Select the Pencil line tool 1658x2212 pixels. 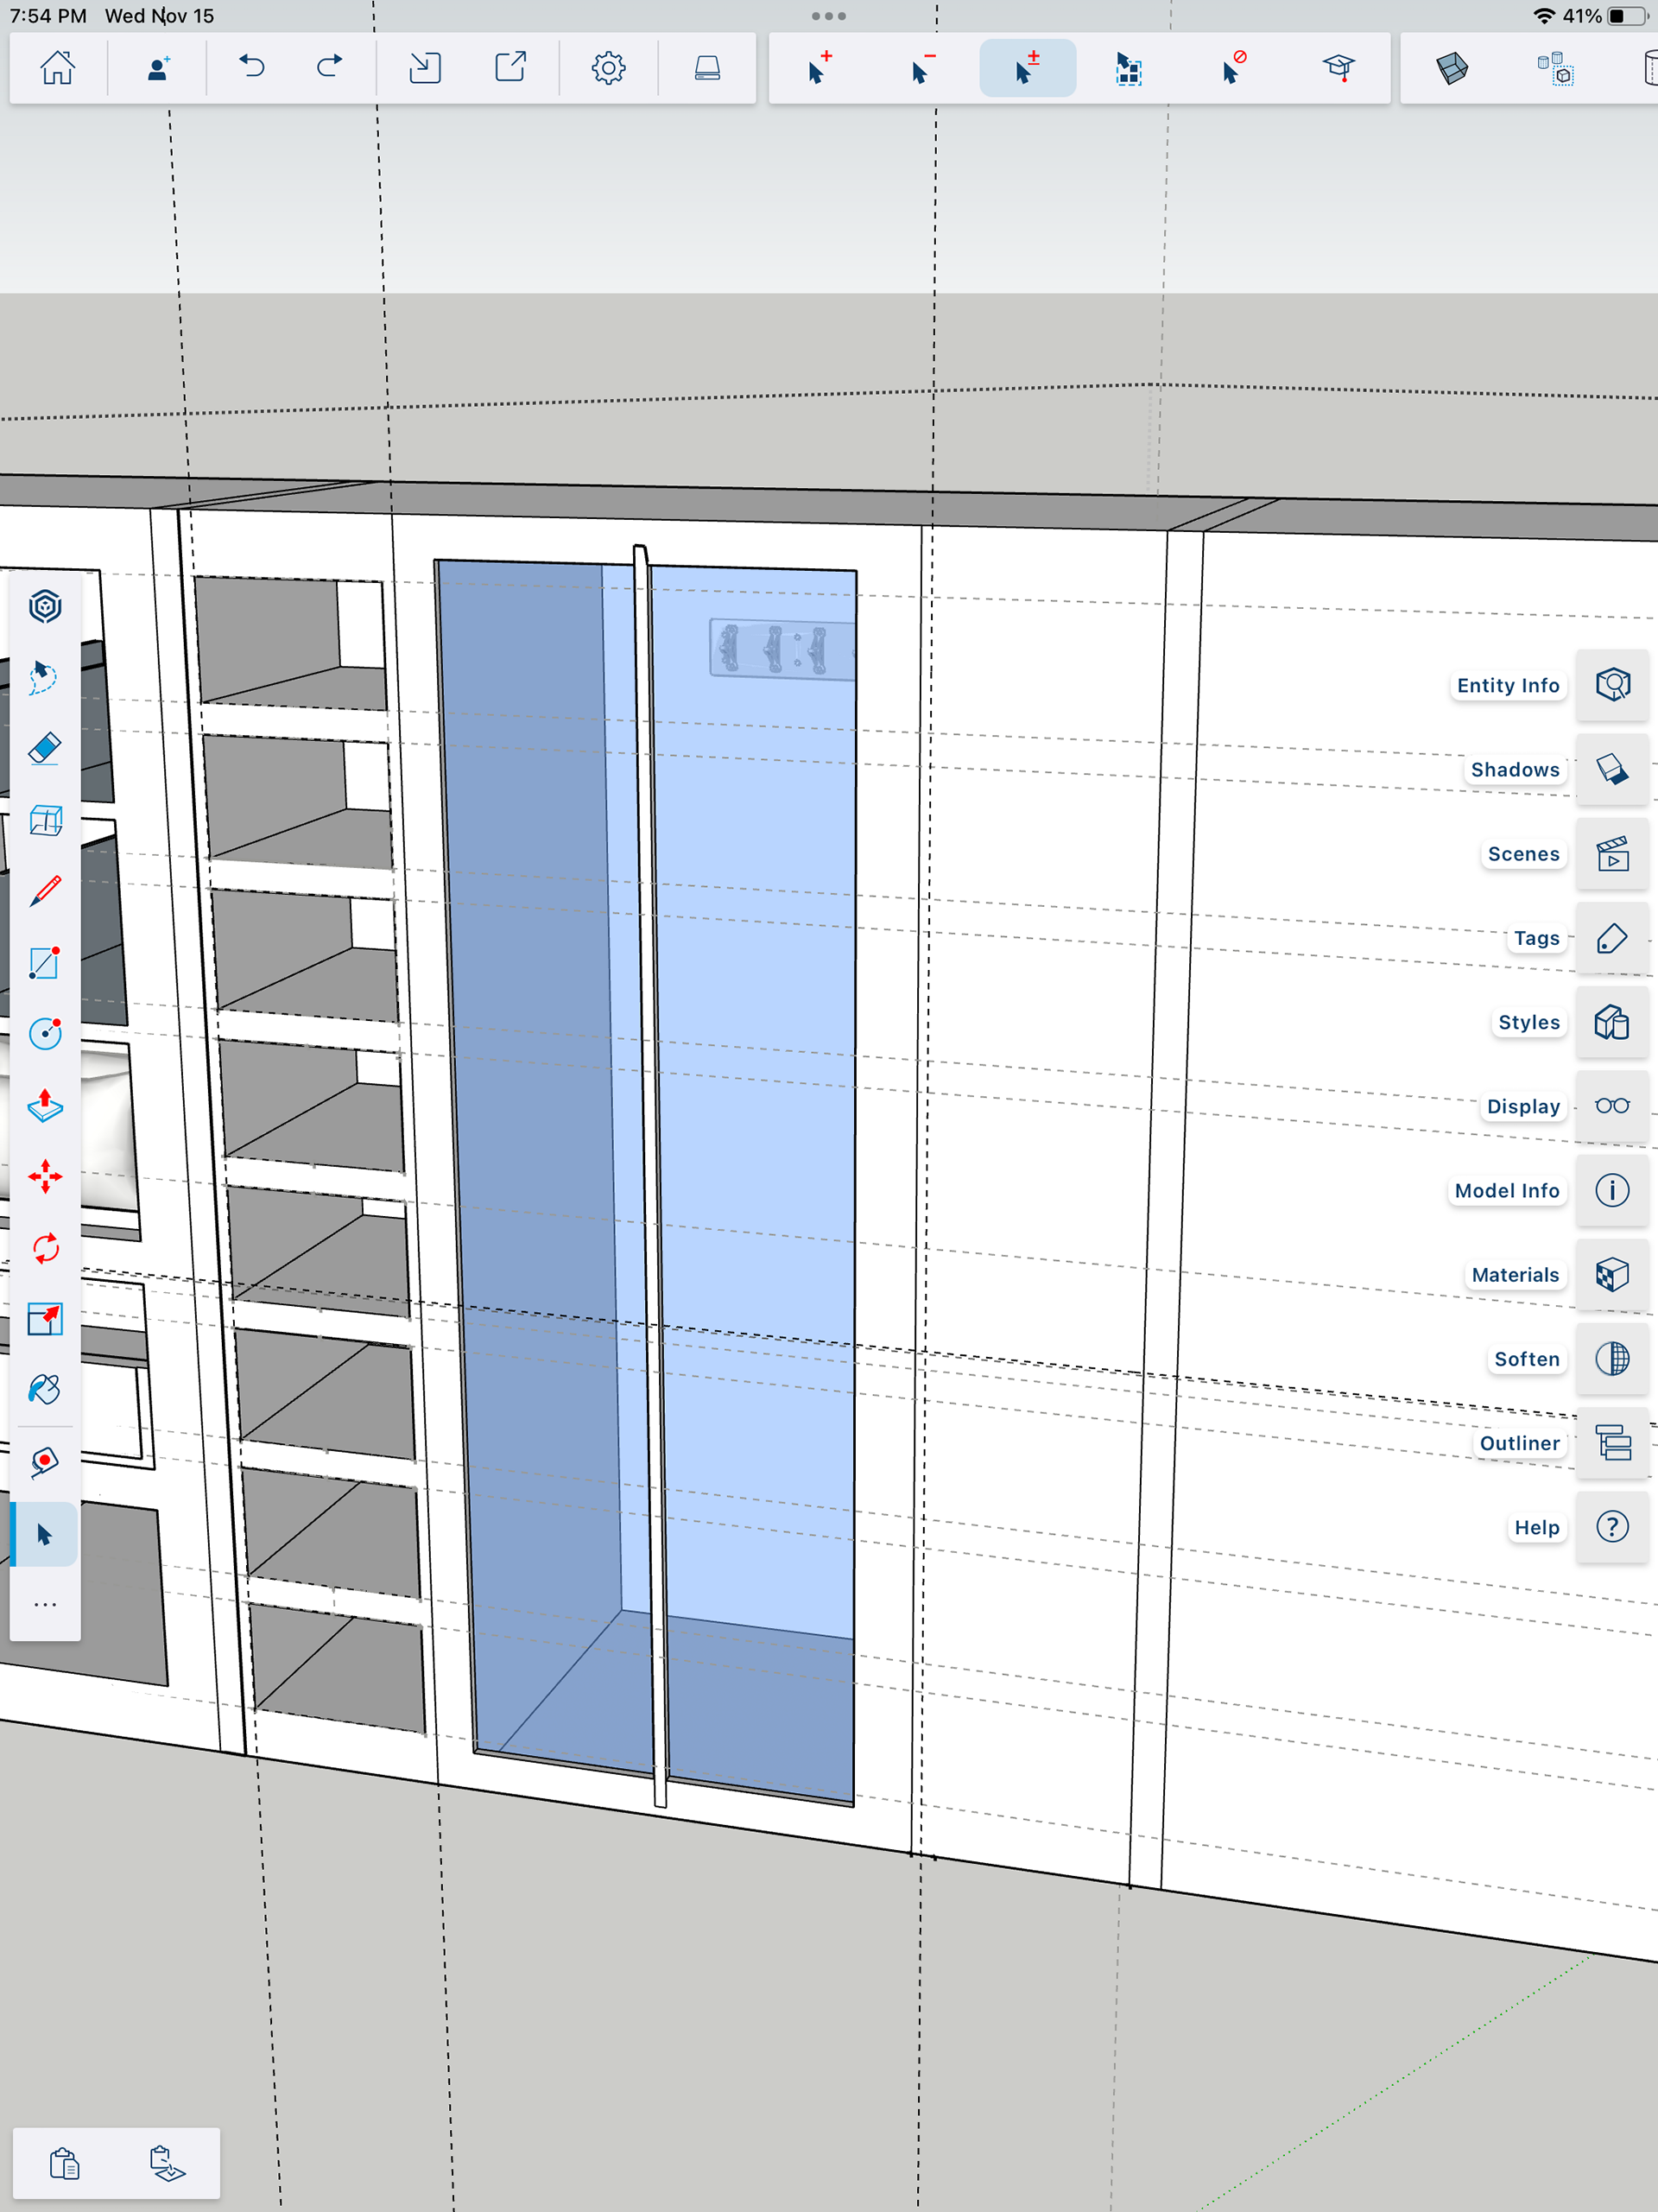(45, 891)
